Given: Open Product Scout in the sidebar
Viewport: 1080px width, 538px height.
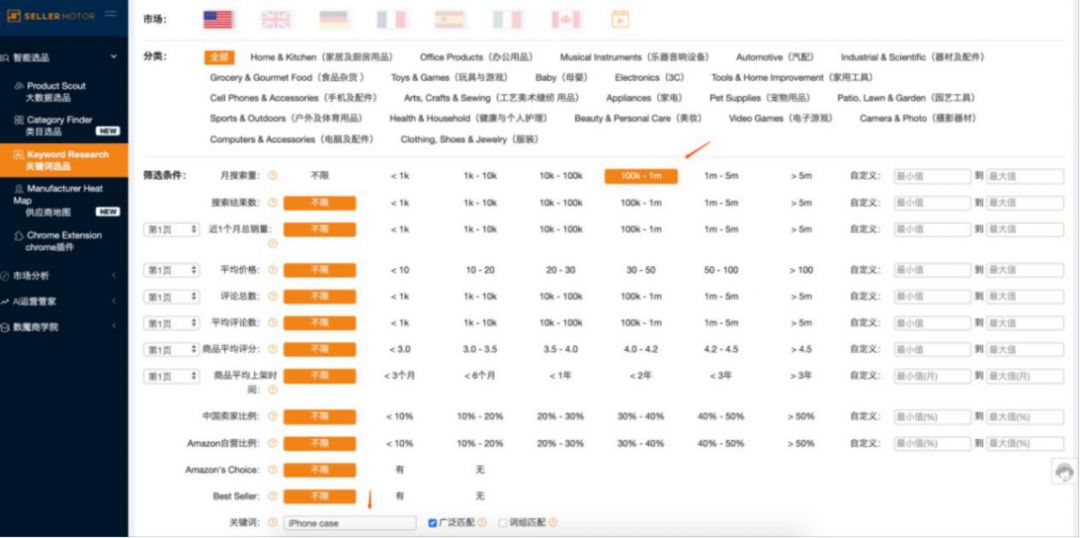Looking at the screenshot, I should pos(56,91).
